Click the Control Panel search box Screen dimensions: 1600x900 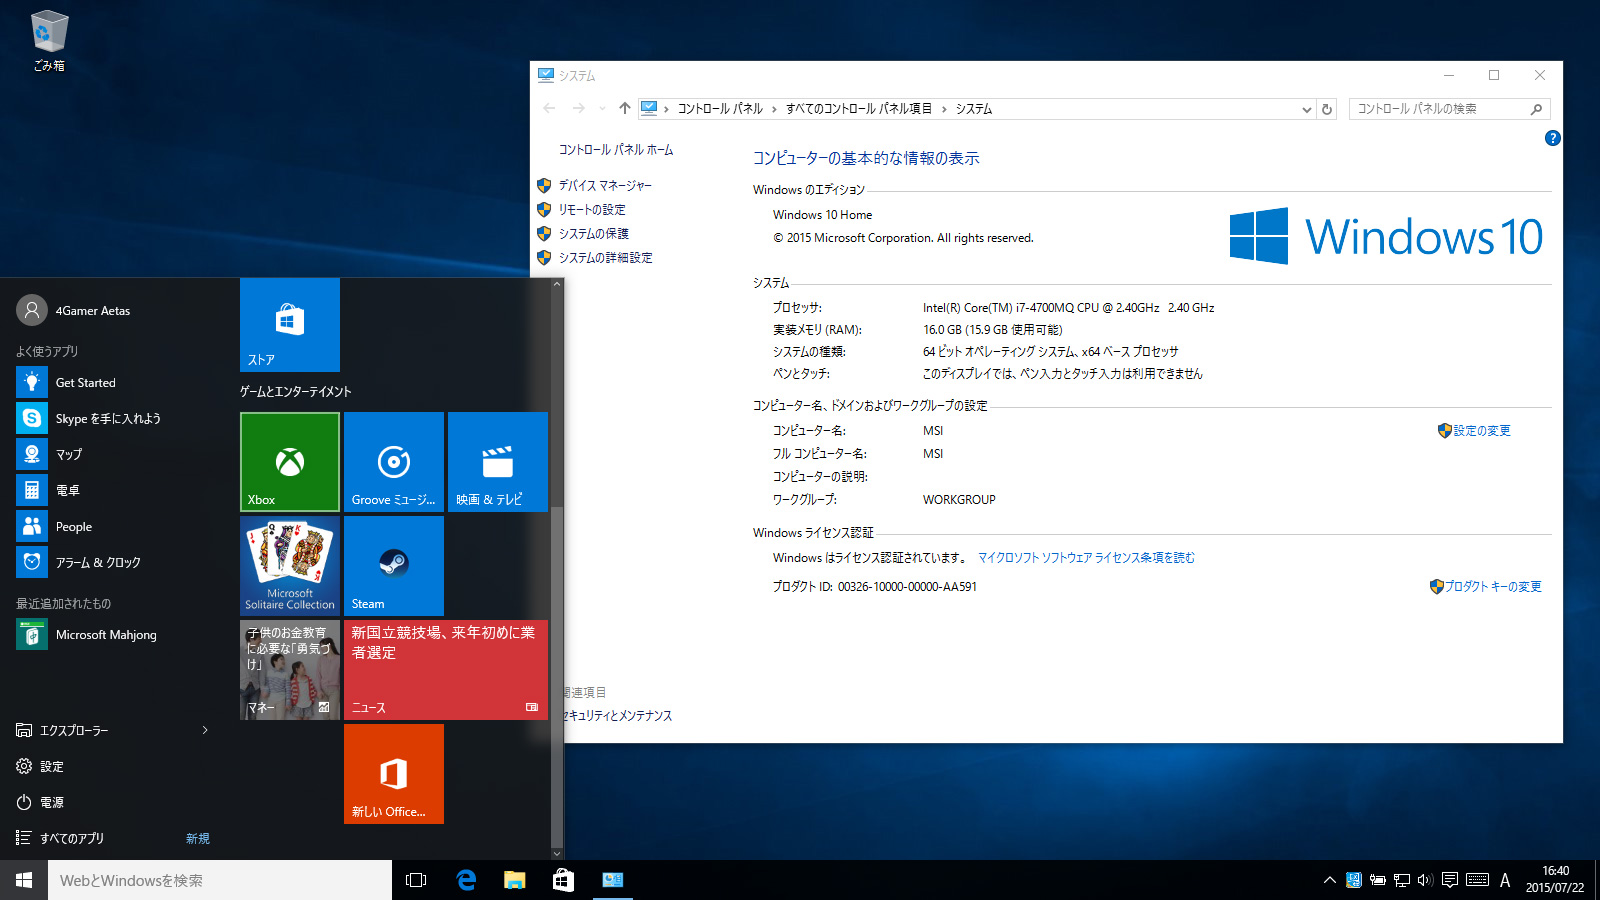tap(1440, 109)
